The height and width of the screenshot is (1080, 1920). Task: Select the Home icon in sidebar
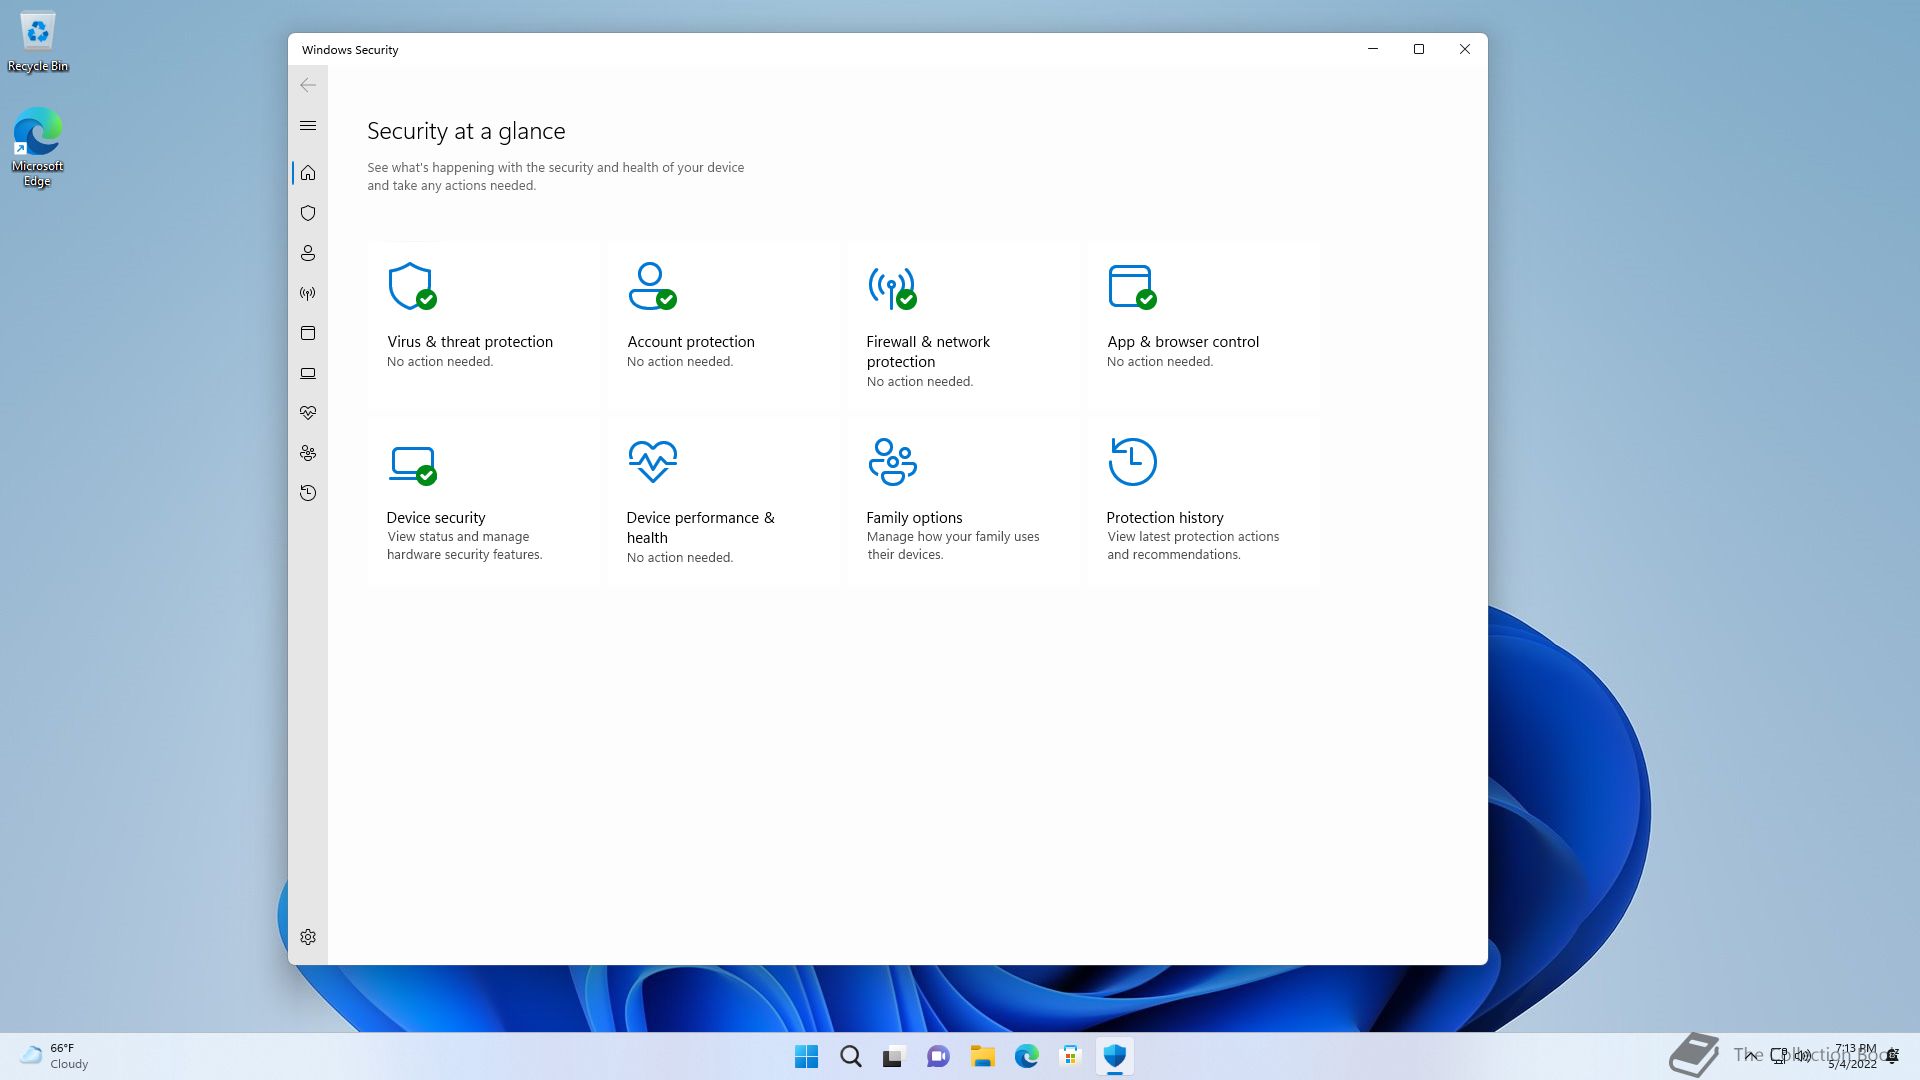308,173
